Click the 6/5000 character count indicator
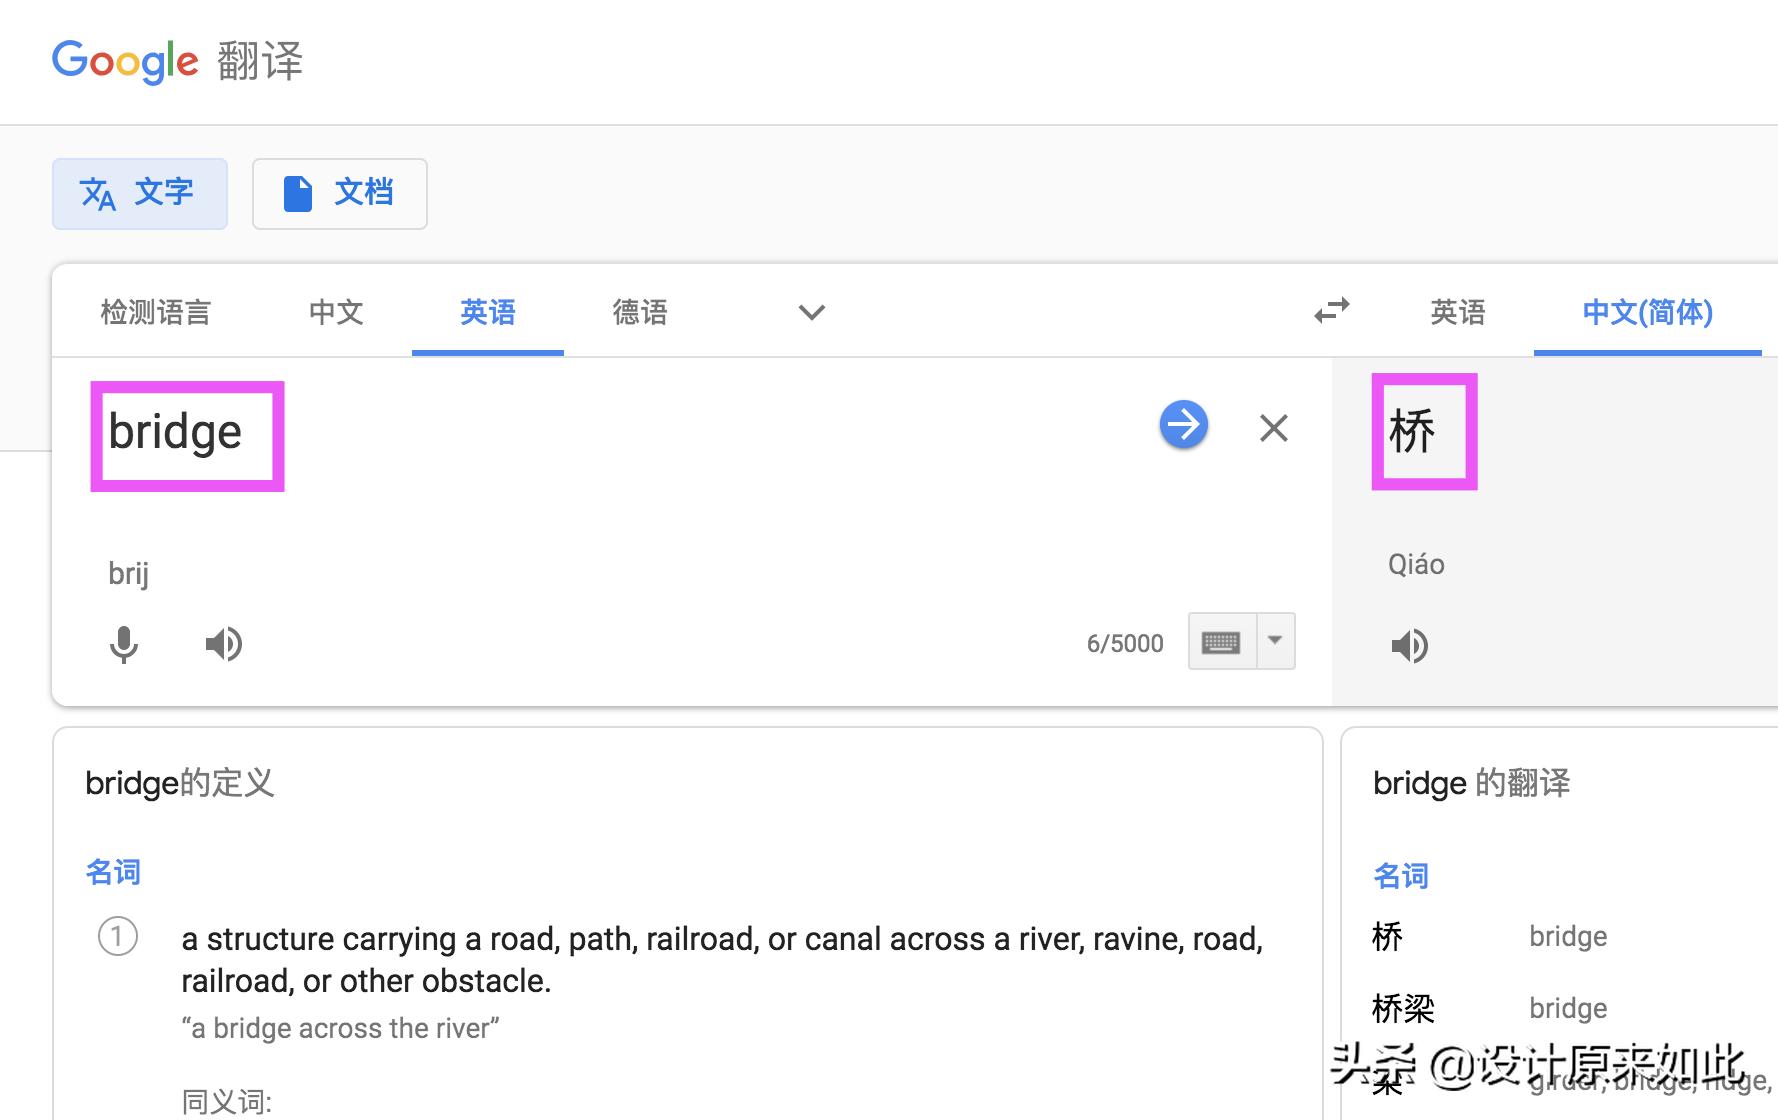This screenshot has width=1778, height=1120. point(1125,643)
